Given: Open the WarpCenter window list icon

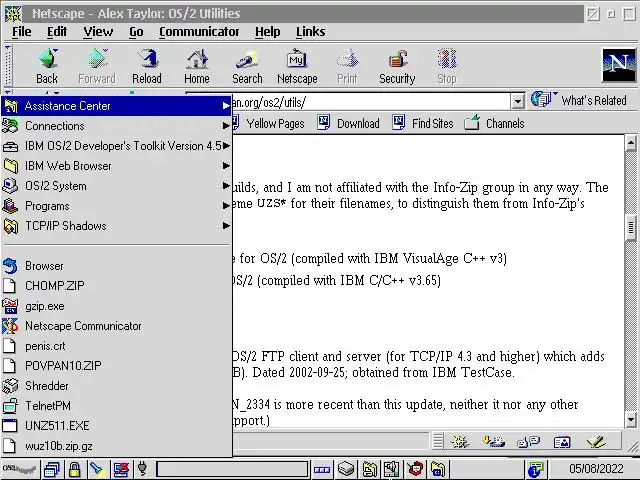Looking at the screenshot, I should tap(51, 469).
